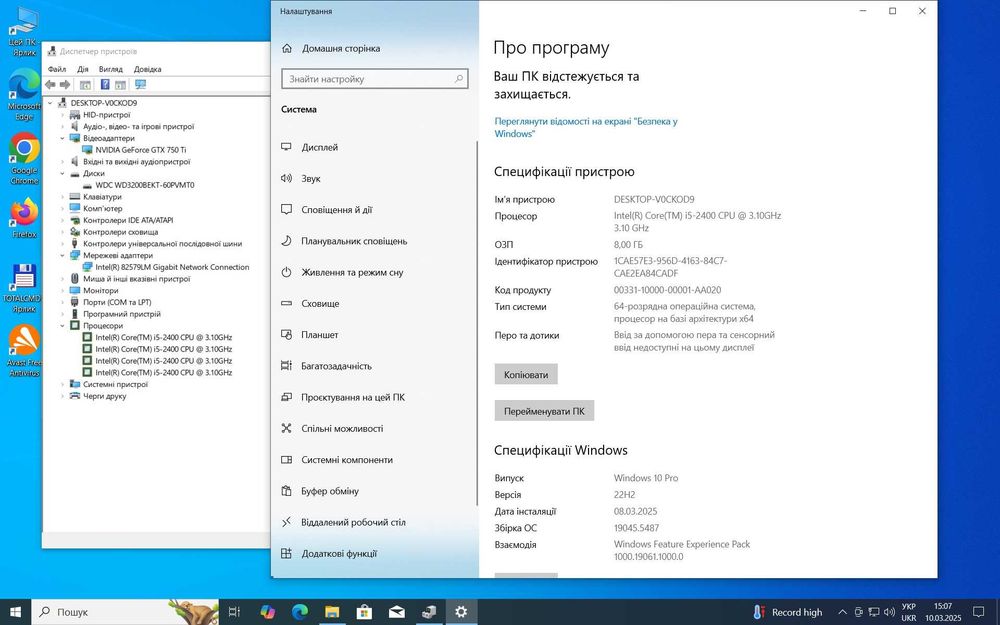Open Avast Free Antivirus desktop icon
The height and width of the screenshot is (625, 1000).
click(24, 351)
